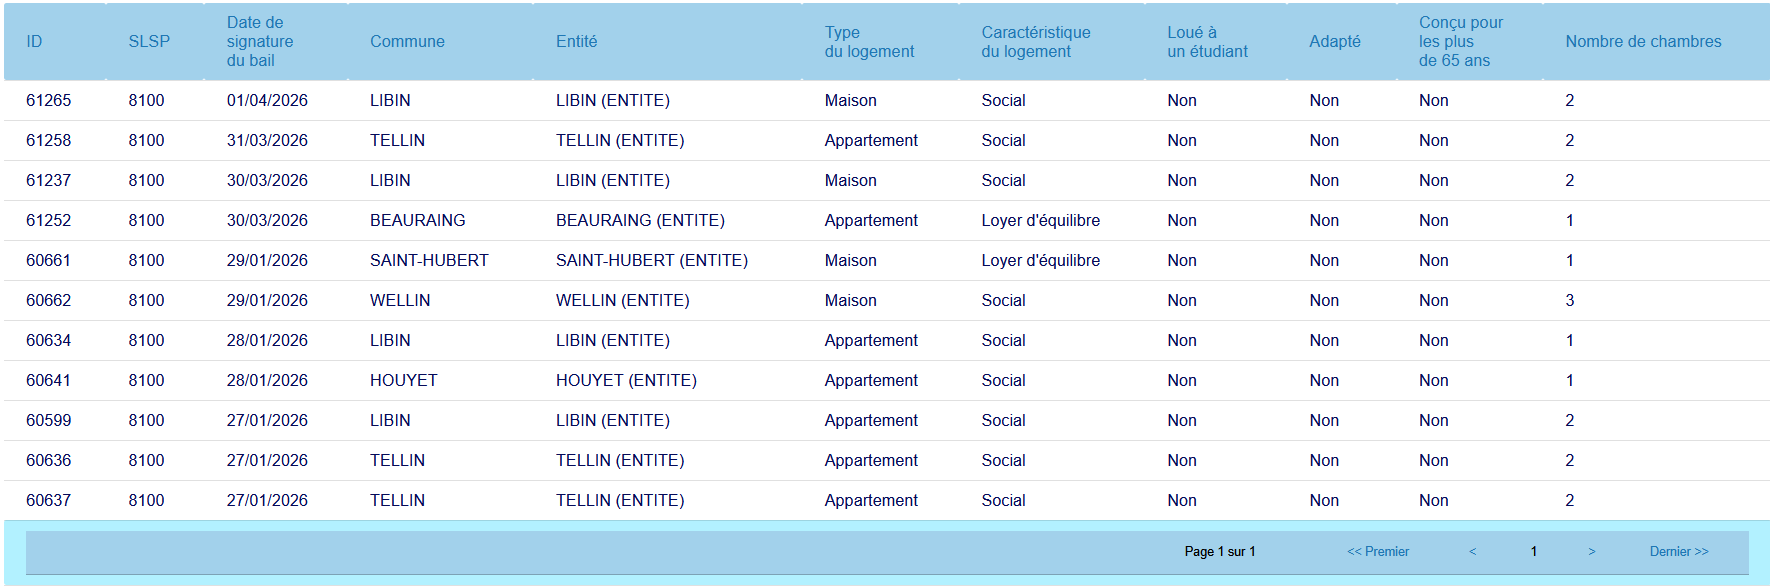This screenshot has height=586, width=1770.
Task: Select the row with ID 61265
Action: (x=49, y=101)
